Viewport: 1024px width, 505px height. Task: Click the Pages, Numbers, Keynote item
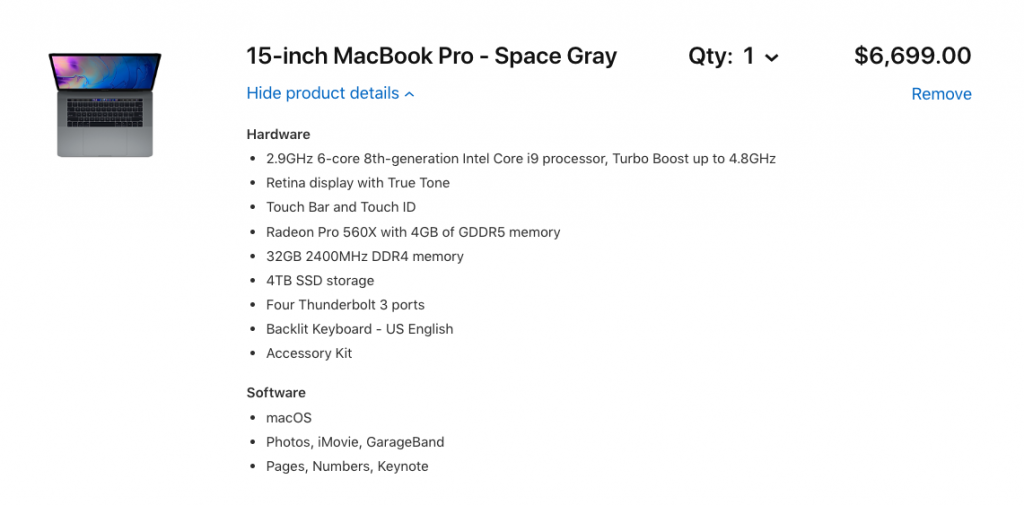coord(347,466)
